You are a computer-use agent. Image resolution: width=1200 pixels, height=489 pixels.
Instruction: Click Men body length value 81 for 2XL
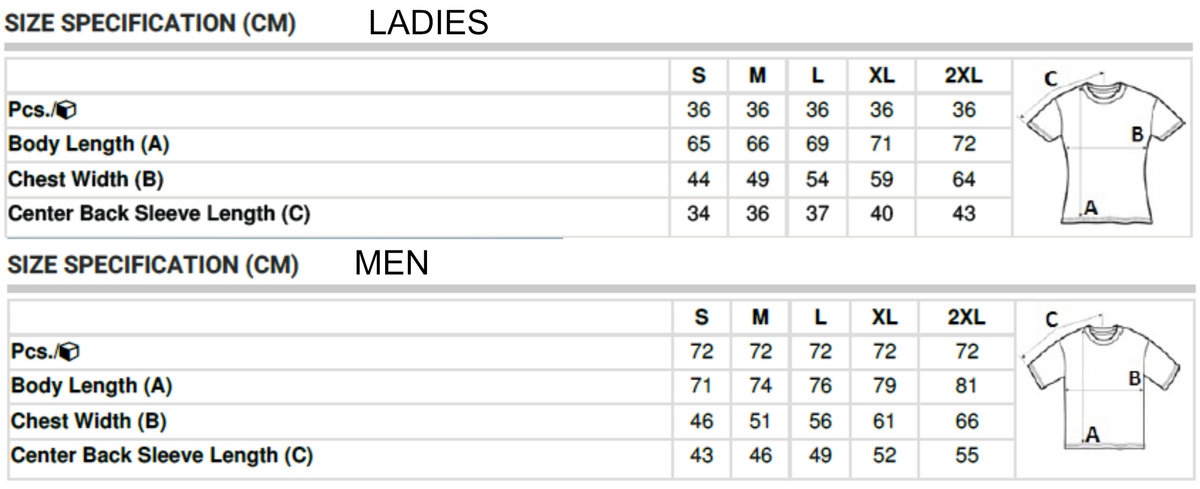966,386
